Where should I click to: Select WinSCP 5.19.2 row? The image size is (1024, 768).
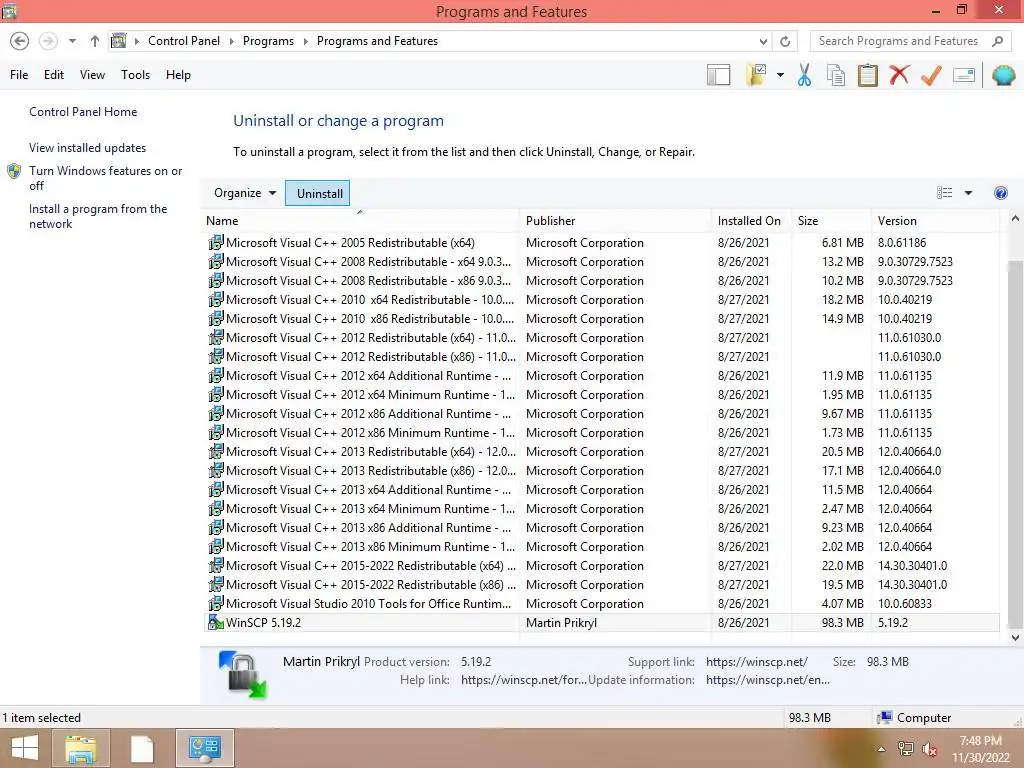click(x=601, y=623)
